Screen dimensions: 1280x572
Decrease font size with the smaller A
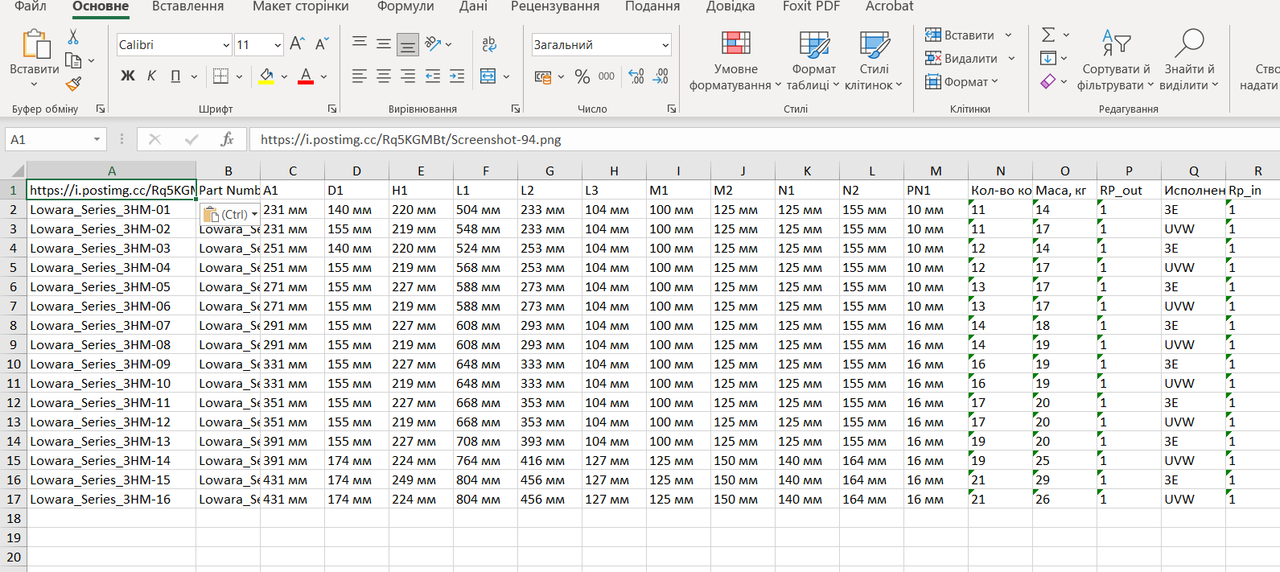click(322, 44)
